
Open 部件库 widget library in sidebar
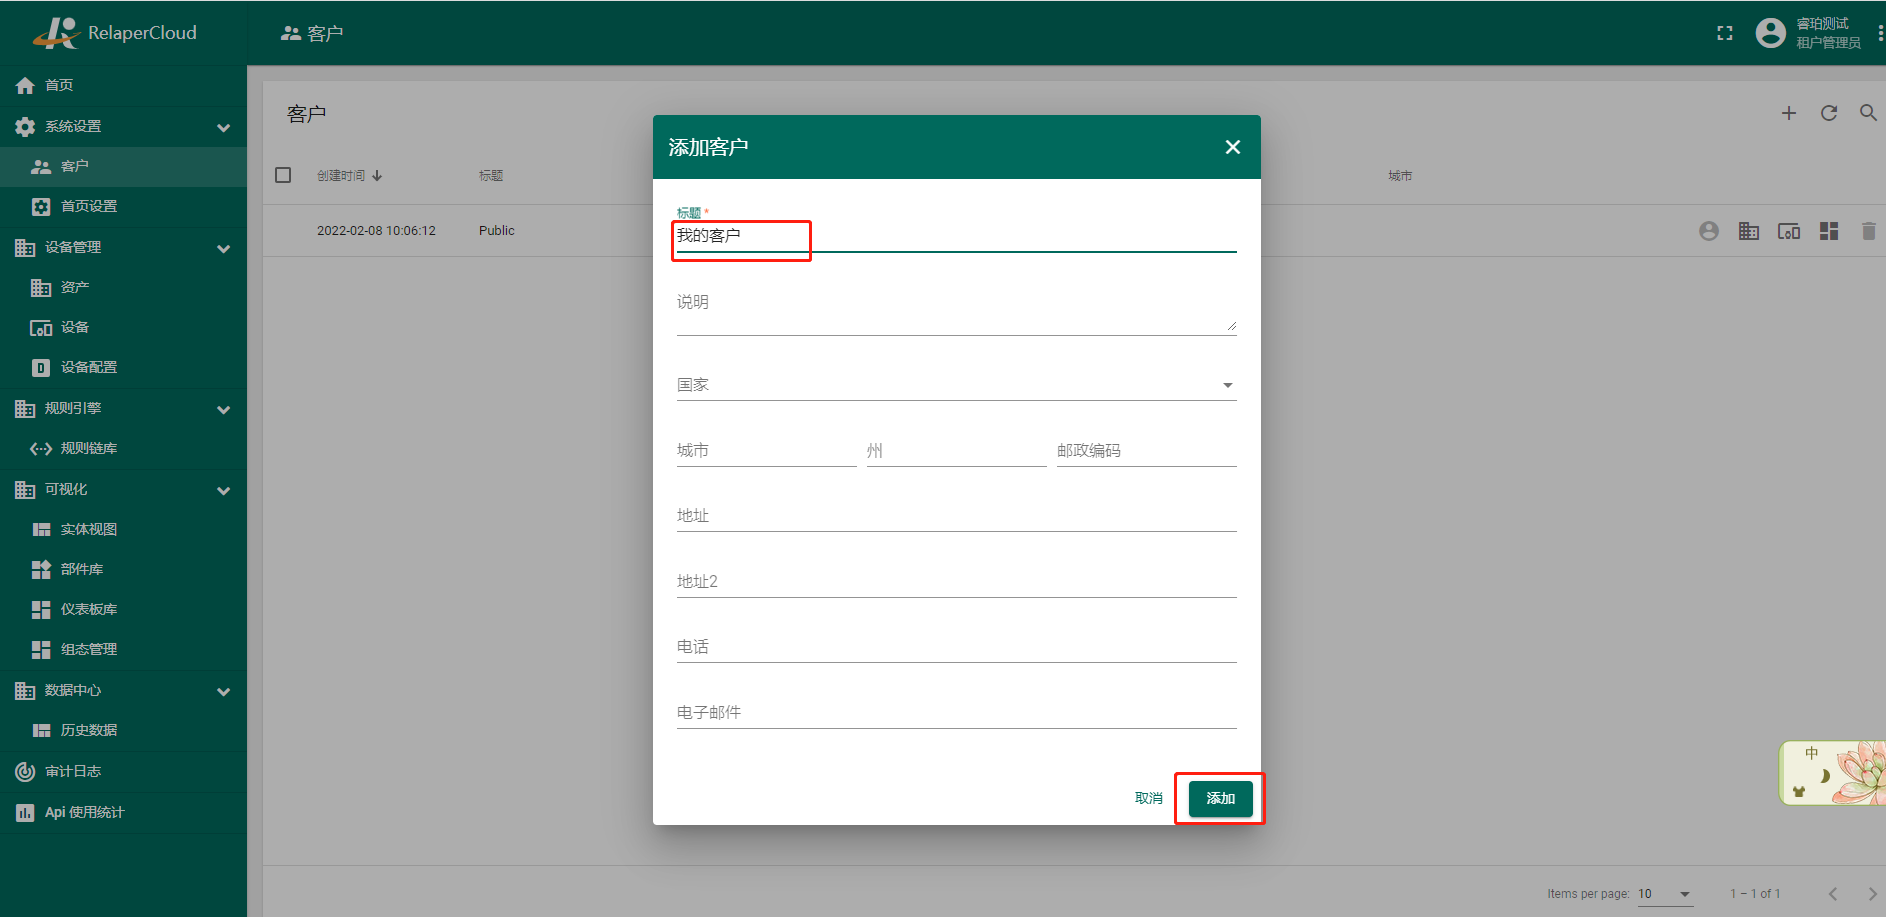point(123,570)
